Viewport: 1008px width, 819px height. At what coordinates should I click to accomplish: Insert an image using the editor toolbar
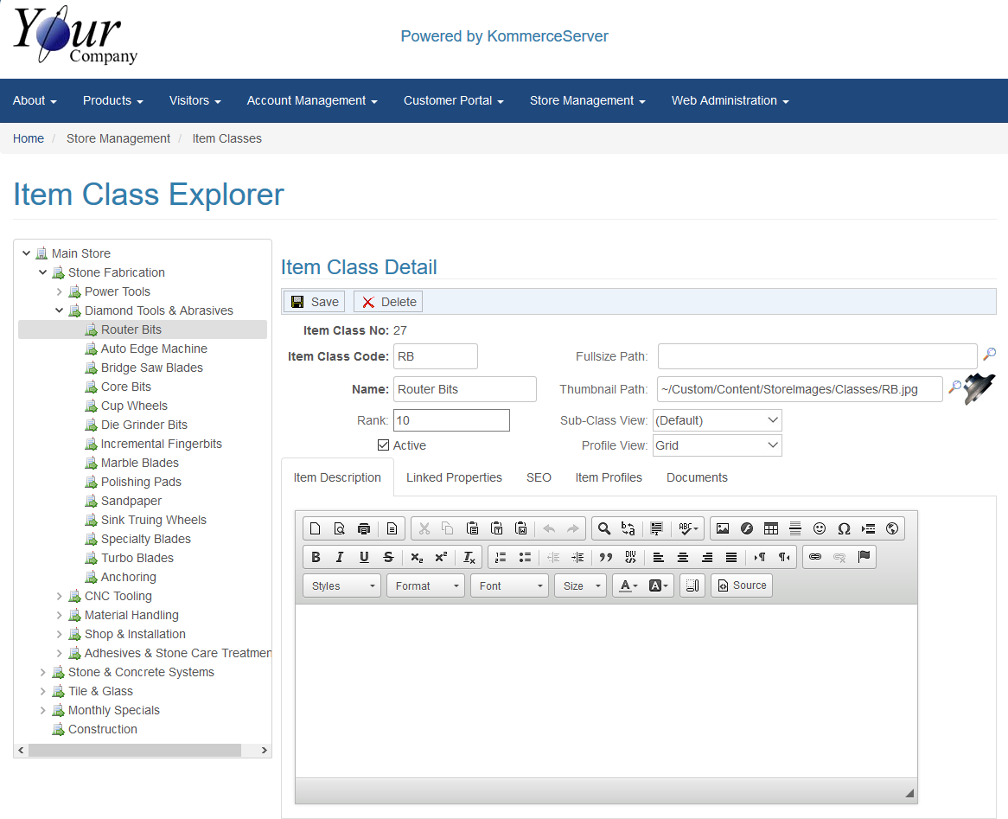click(722, 528)
